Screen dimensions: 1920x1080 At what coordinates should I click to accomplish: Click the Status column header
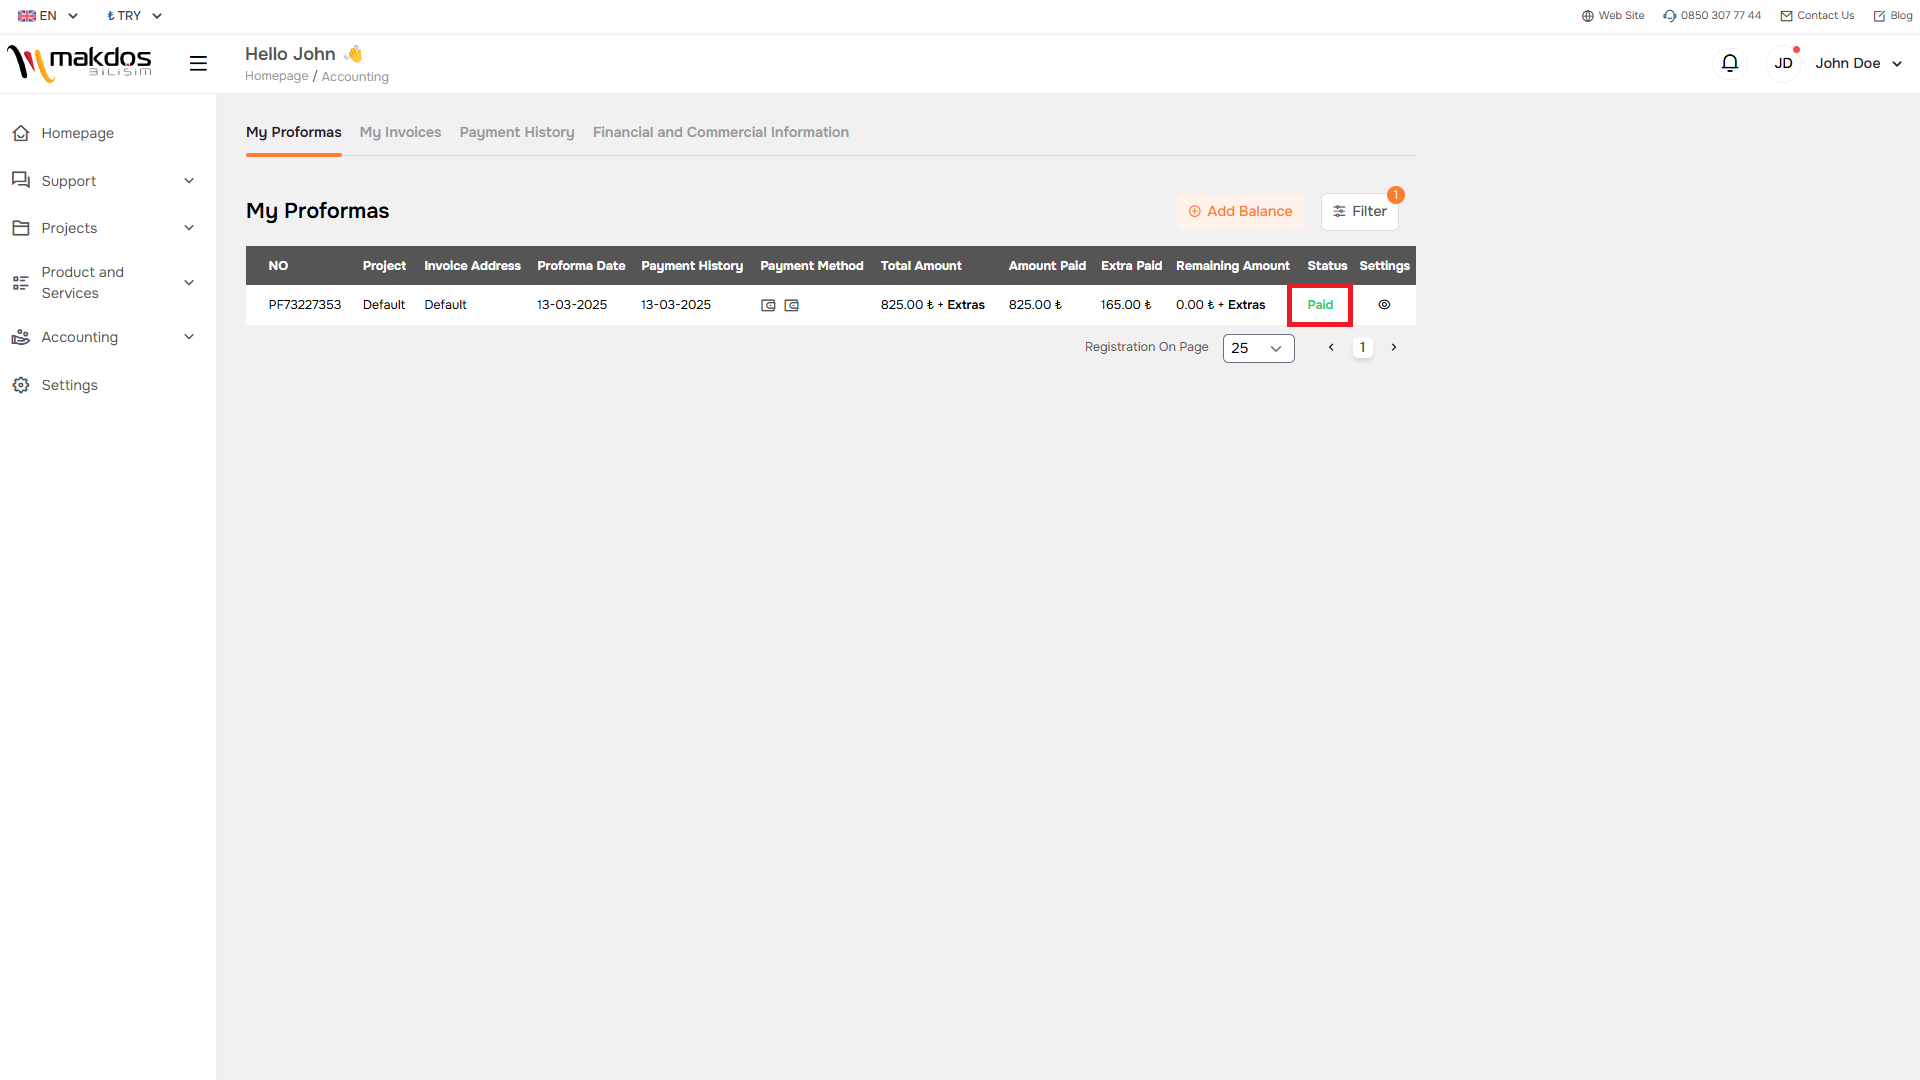(x=1327, y=266)
